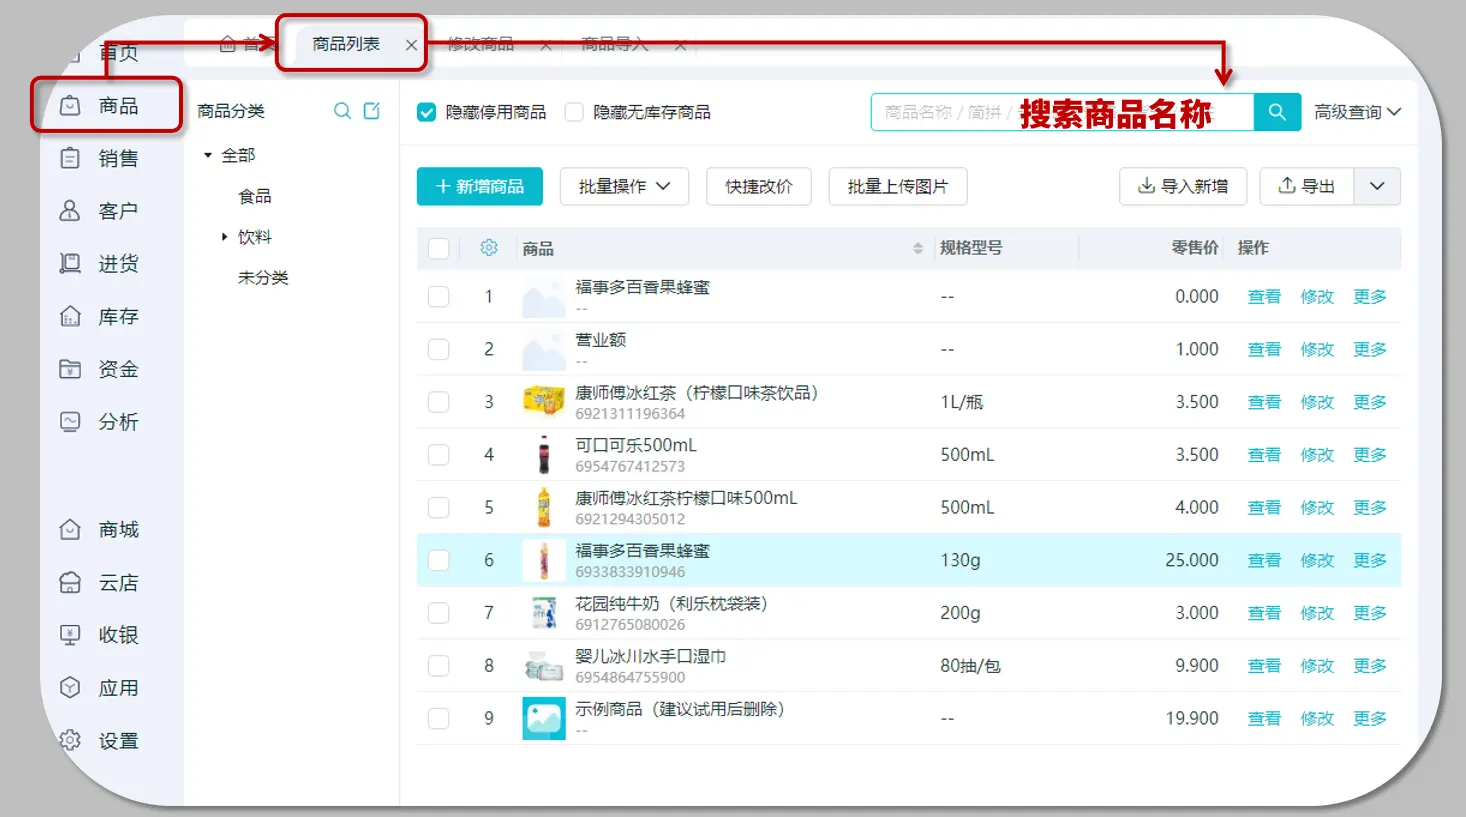The image size is (1466, 817).
Task: Open the 高级查询 dropdown
Action: point(1357,112)
